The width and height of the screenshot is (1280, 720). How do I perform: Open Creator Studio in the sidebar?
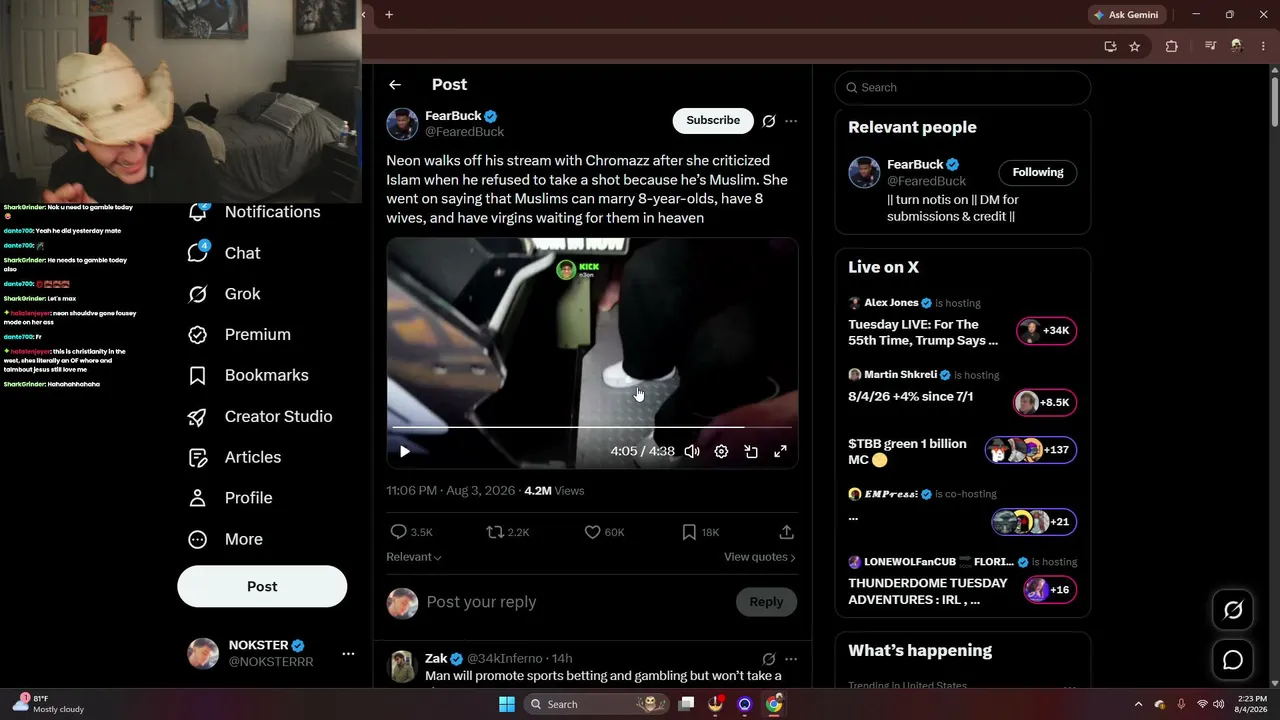[261, 417]
